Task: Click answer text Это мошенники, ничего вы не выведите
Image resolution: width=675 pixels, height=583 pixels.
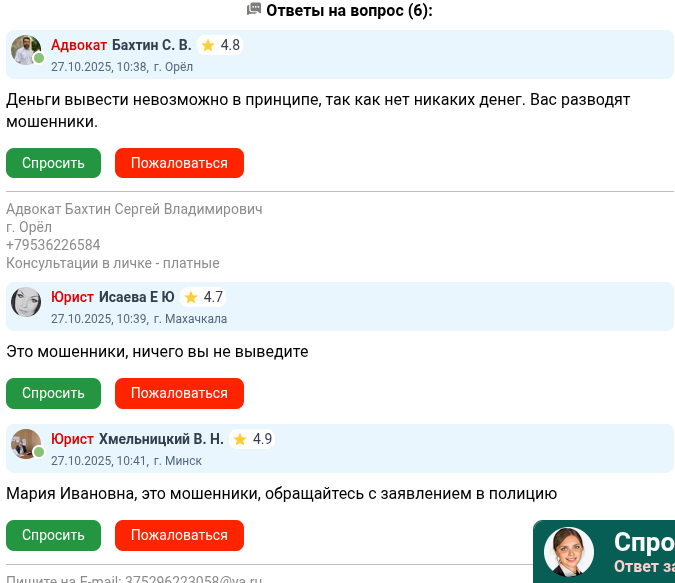Action: click(157, 352)
